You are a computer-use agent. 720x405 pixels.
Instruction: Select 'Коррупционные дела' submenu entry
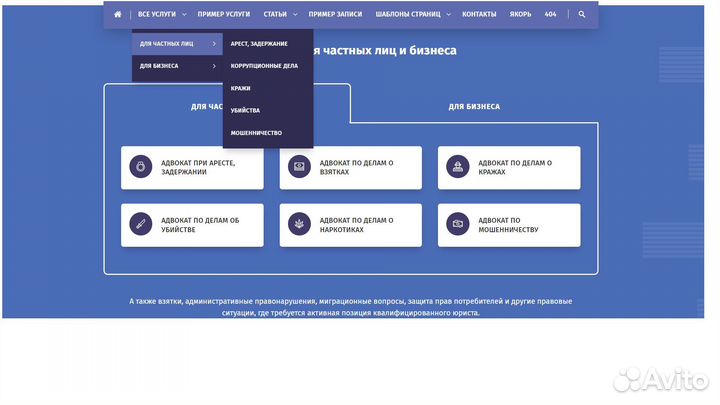[263, 66]
